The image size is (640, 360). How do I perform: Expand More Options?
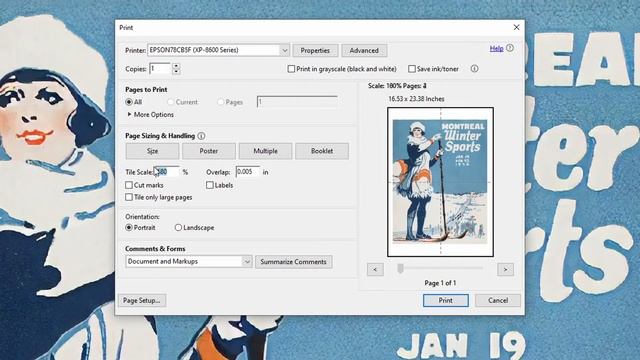(x=150, y=115)
